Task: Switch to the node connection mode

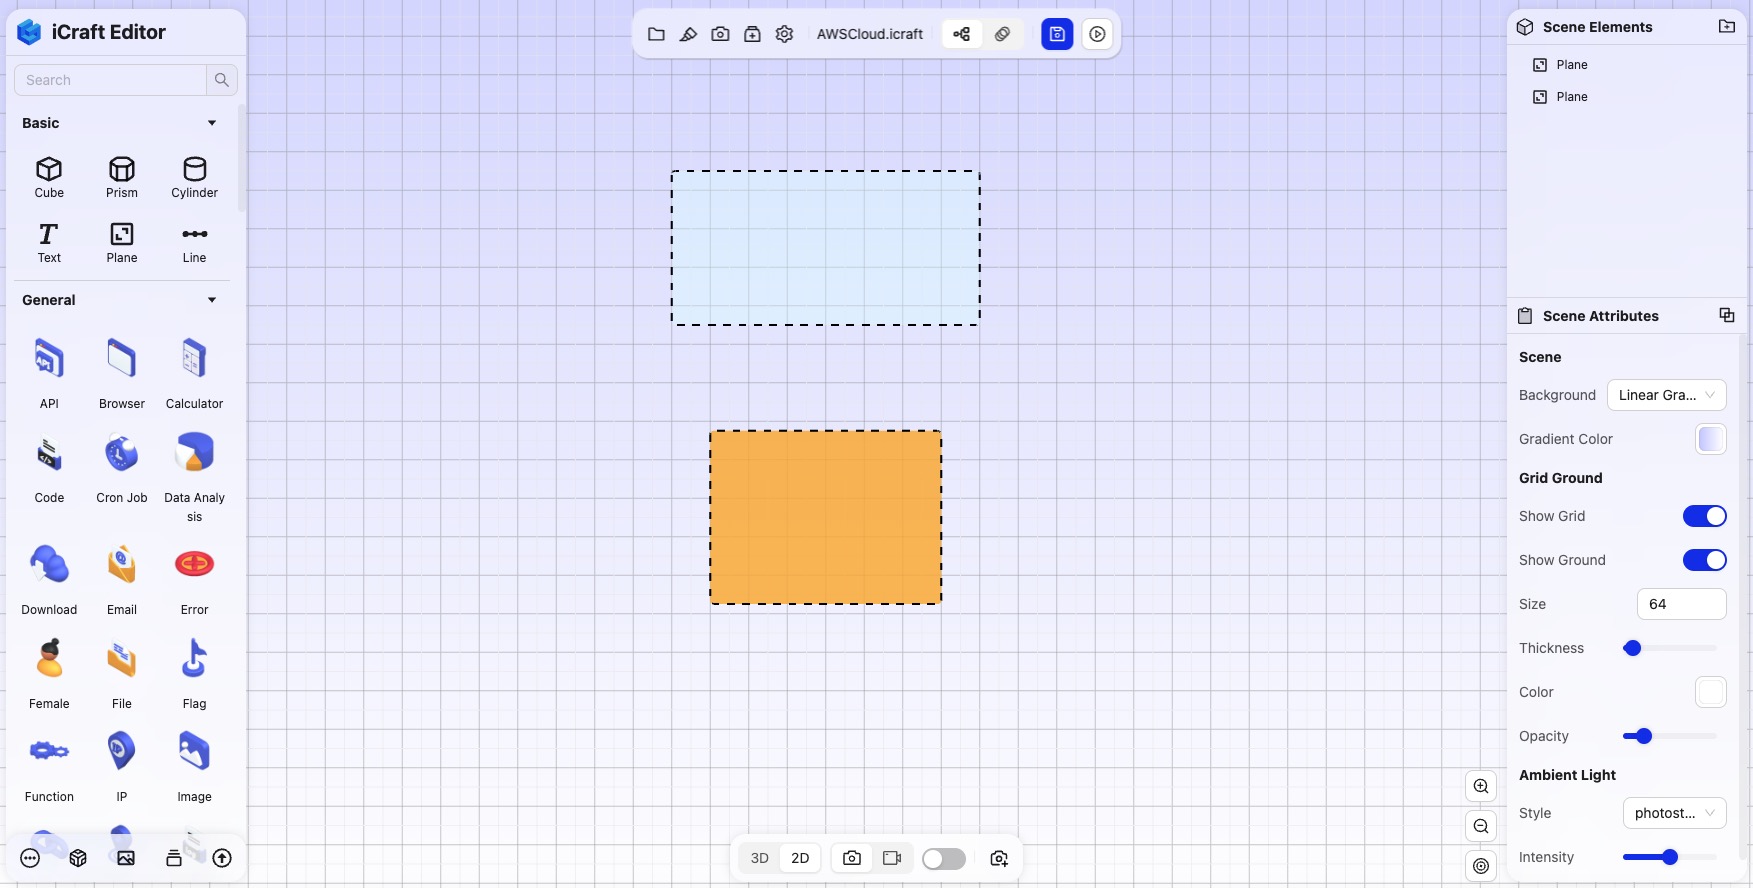Action: click(x=961, y=34)
